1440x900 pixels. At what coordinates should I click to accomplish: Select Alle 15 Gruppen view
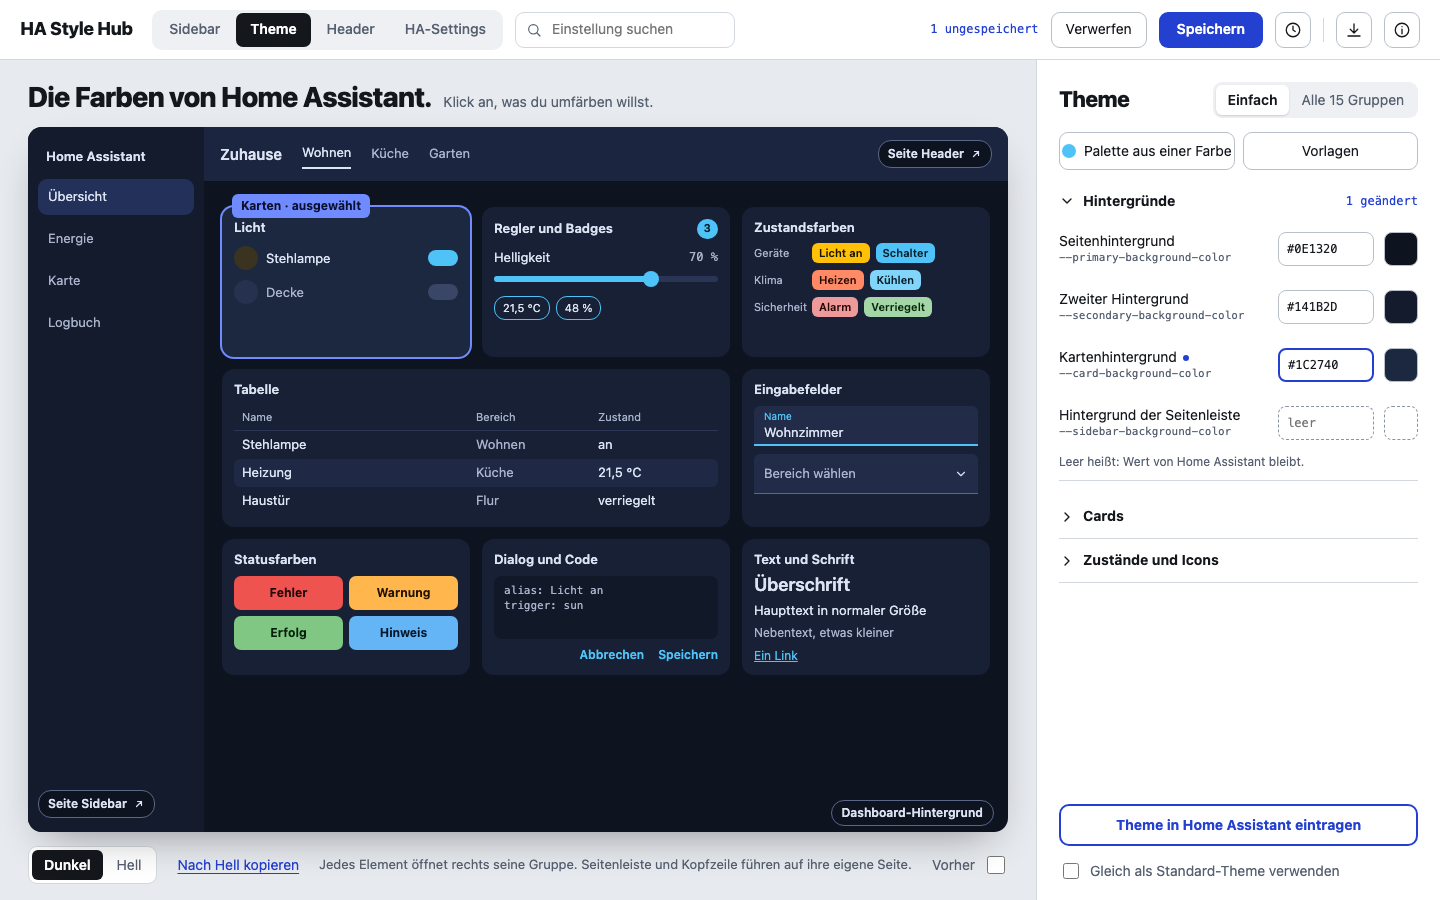pos(1352,100)
